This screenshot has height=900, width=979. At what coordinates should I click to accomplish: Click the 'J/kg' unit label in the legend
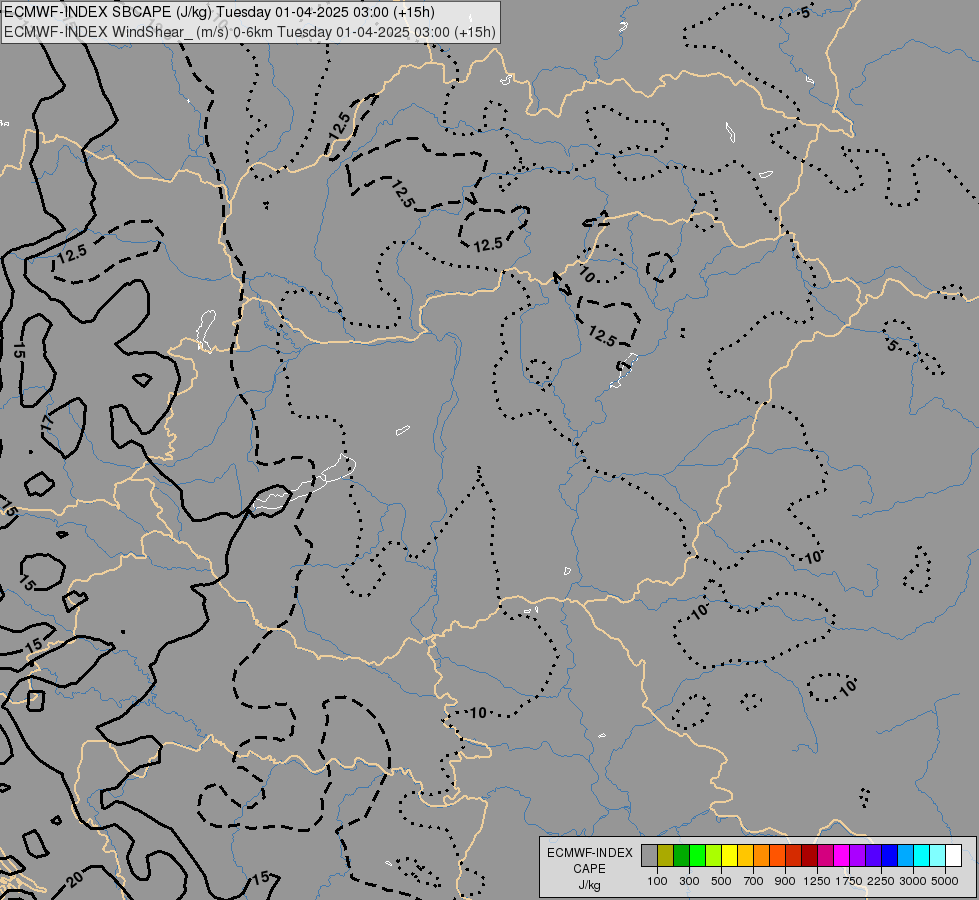coord(589,885)
